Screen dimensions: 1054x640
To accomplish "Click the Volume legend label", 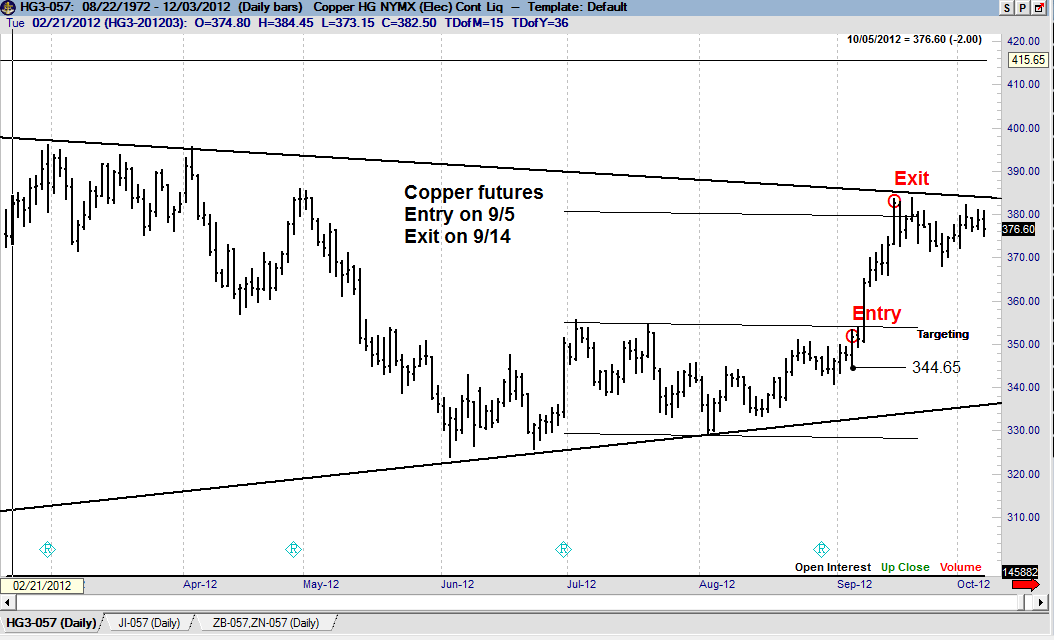I will pyautogui.click(x=961, y=567).
